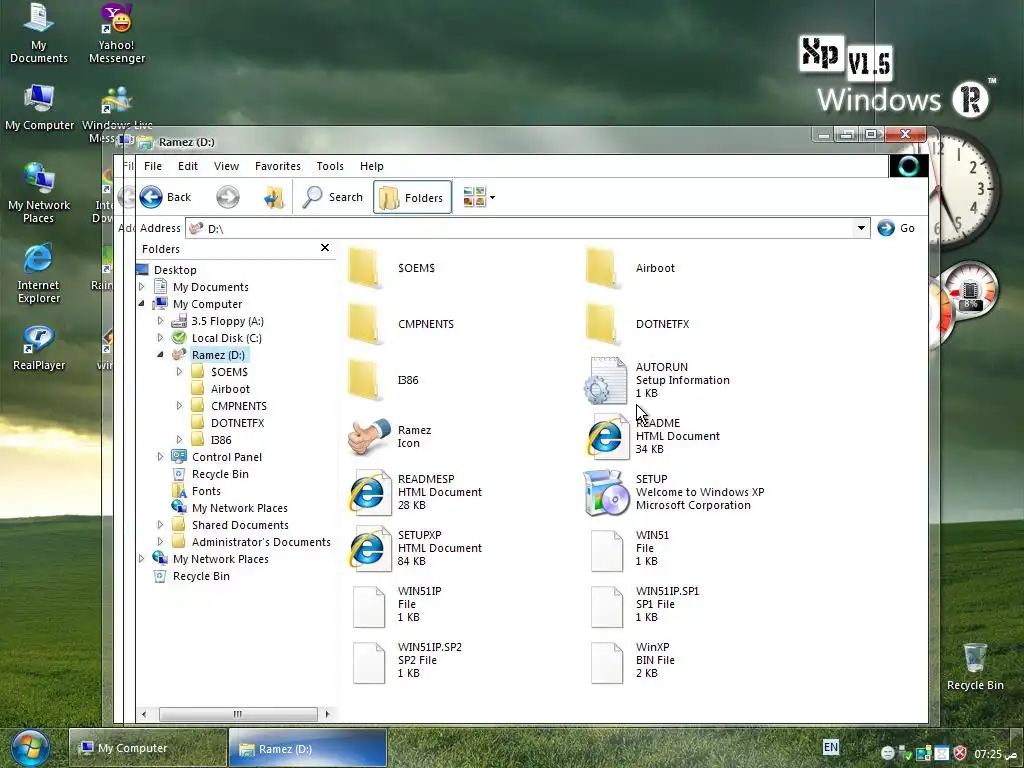Select I386 folder icon in file list
Screen dimensions: 1024x768
364,379
